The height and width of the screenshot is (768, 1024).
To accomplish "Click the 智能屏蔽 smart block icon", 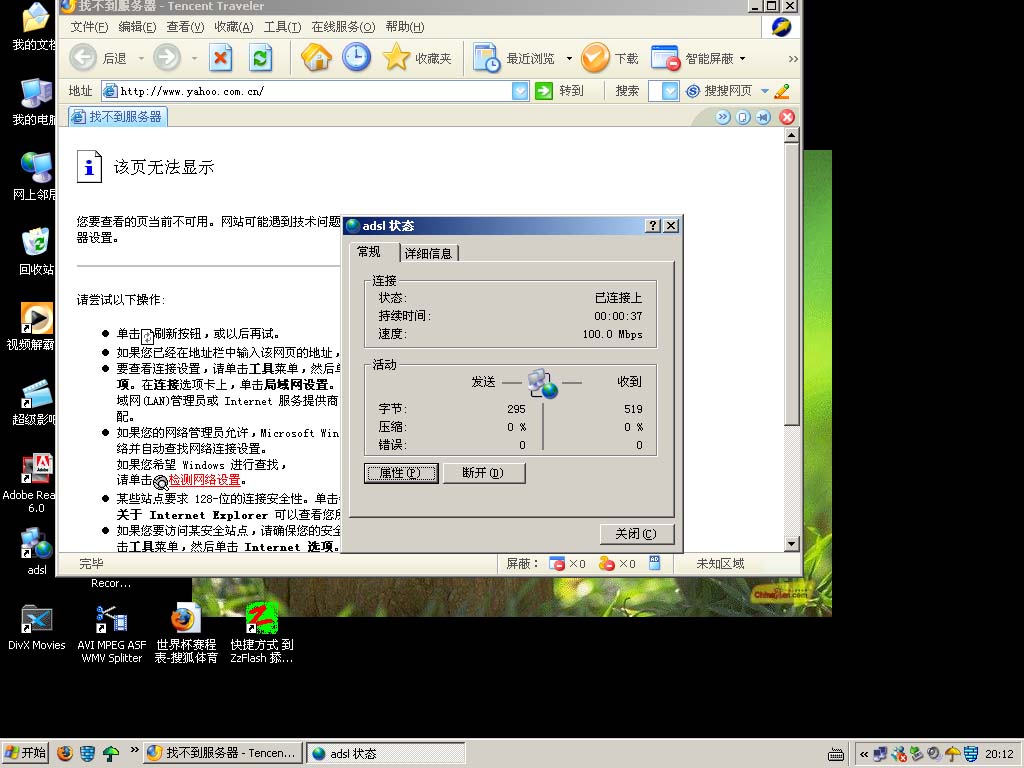I will [x=666, y=58].
